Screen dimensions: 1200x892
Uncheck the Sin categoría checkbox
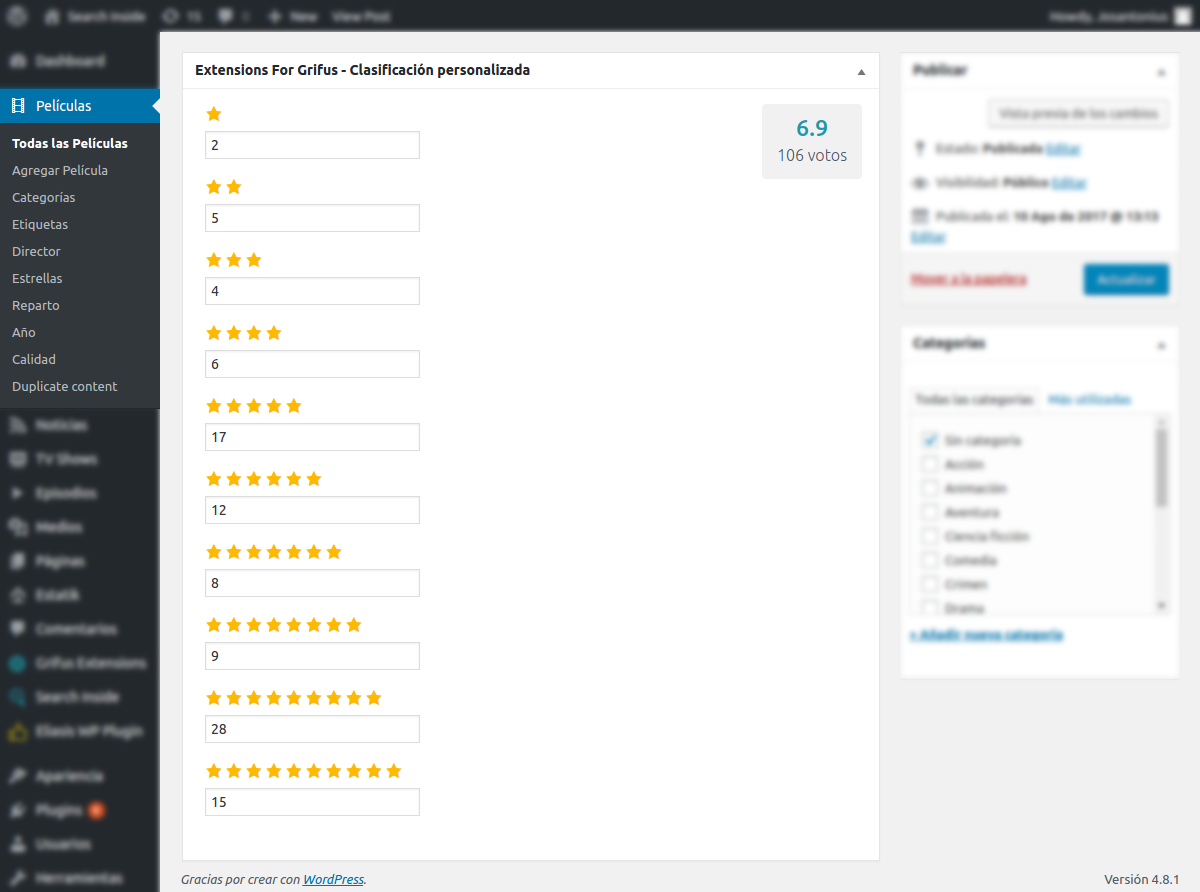[x=930, y=440]
